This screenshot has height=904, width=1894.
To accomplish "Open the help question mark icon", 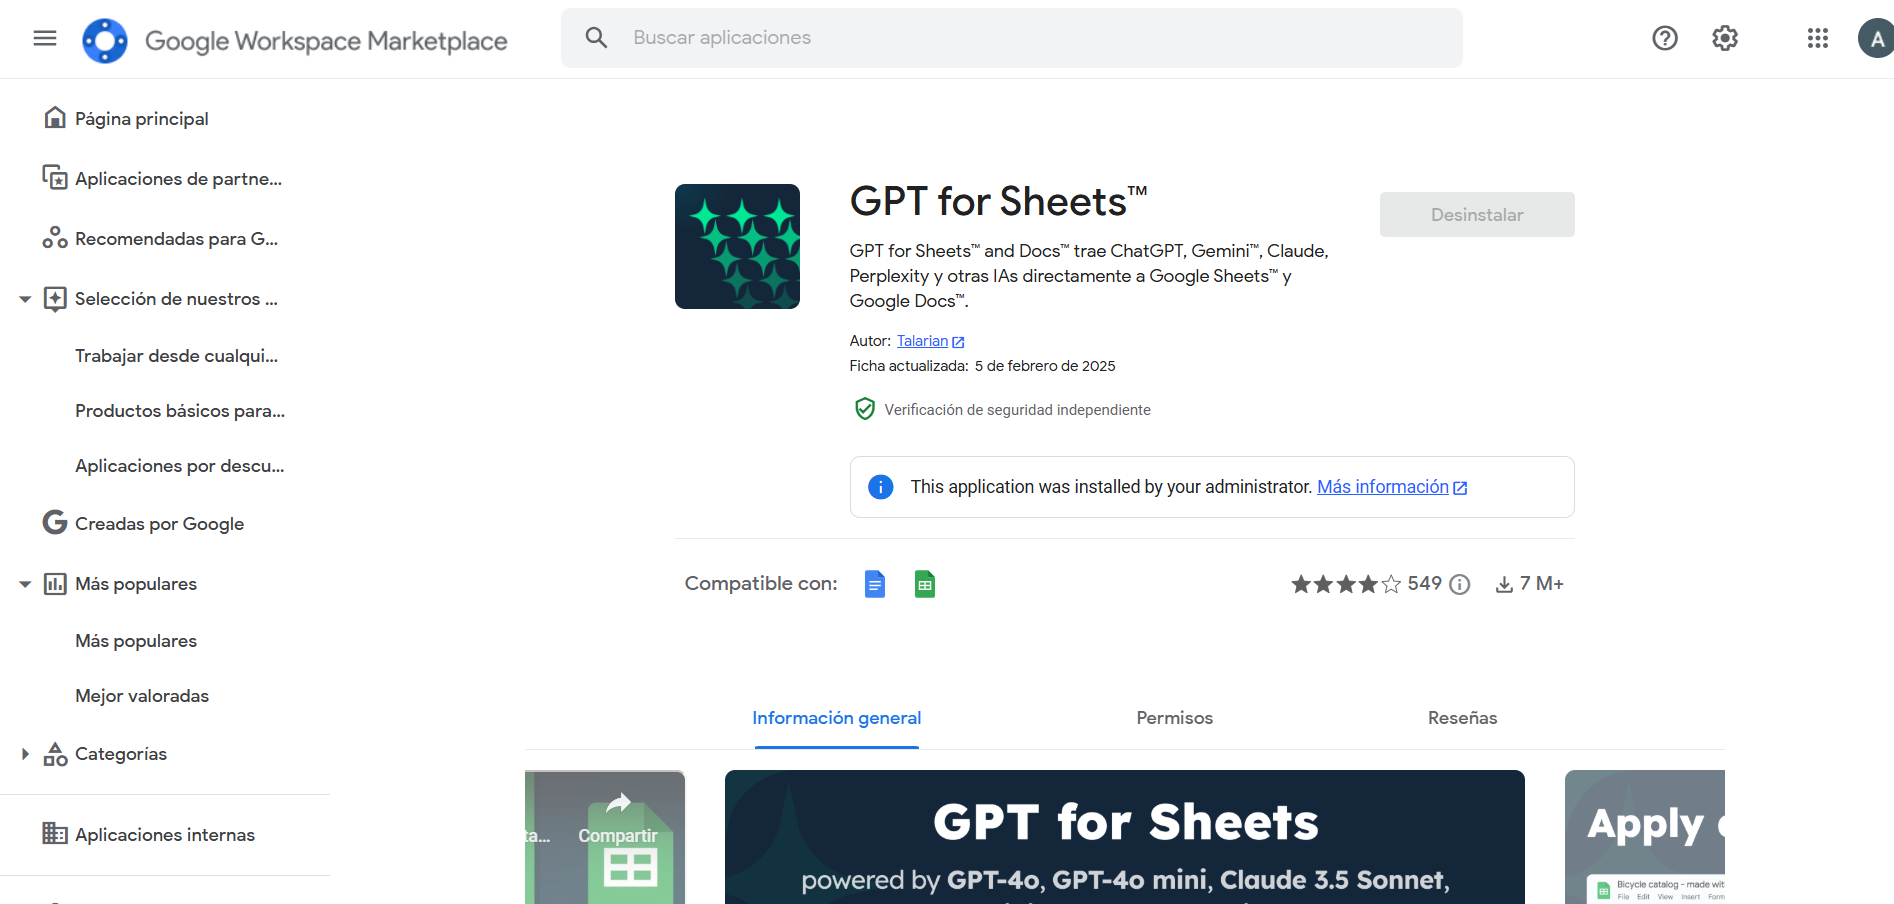I will 1664,38.
